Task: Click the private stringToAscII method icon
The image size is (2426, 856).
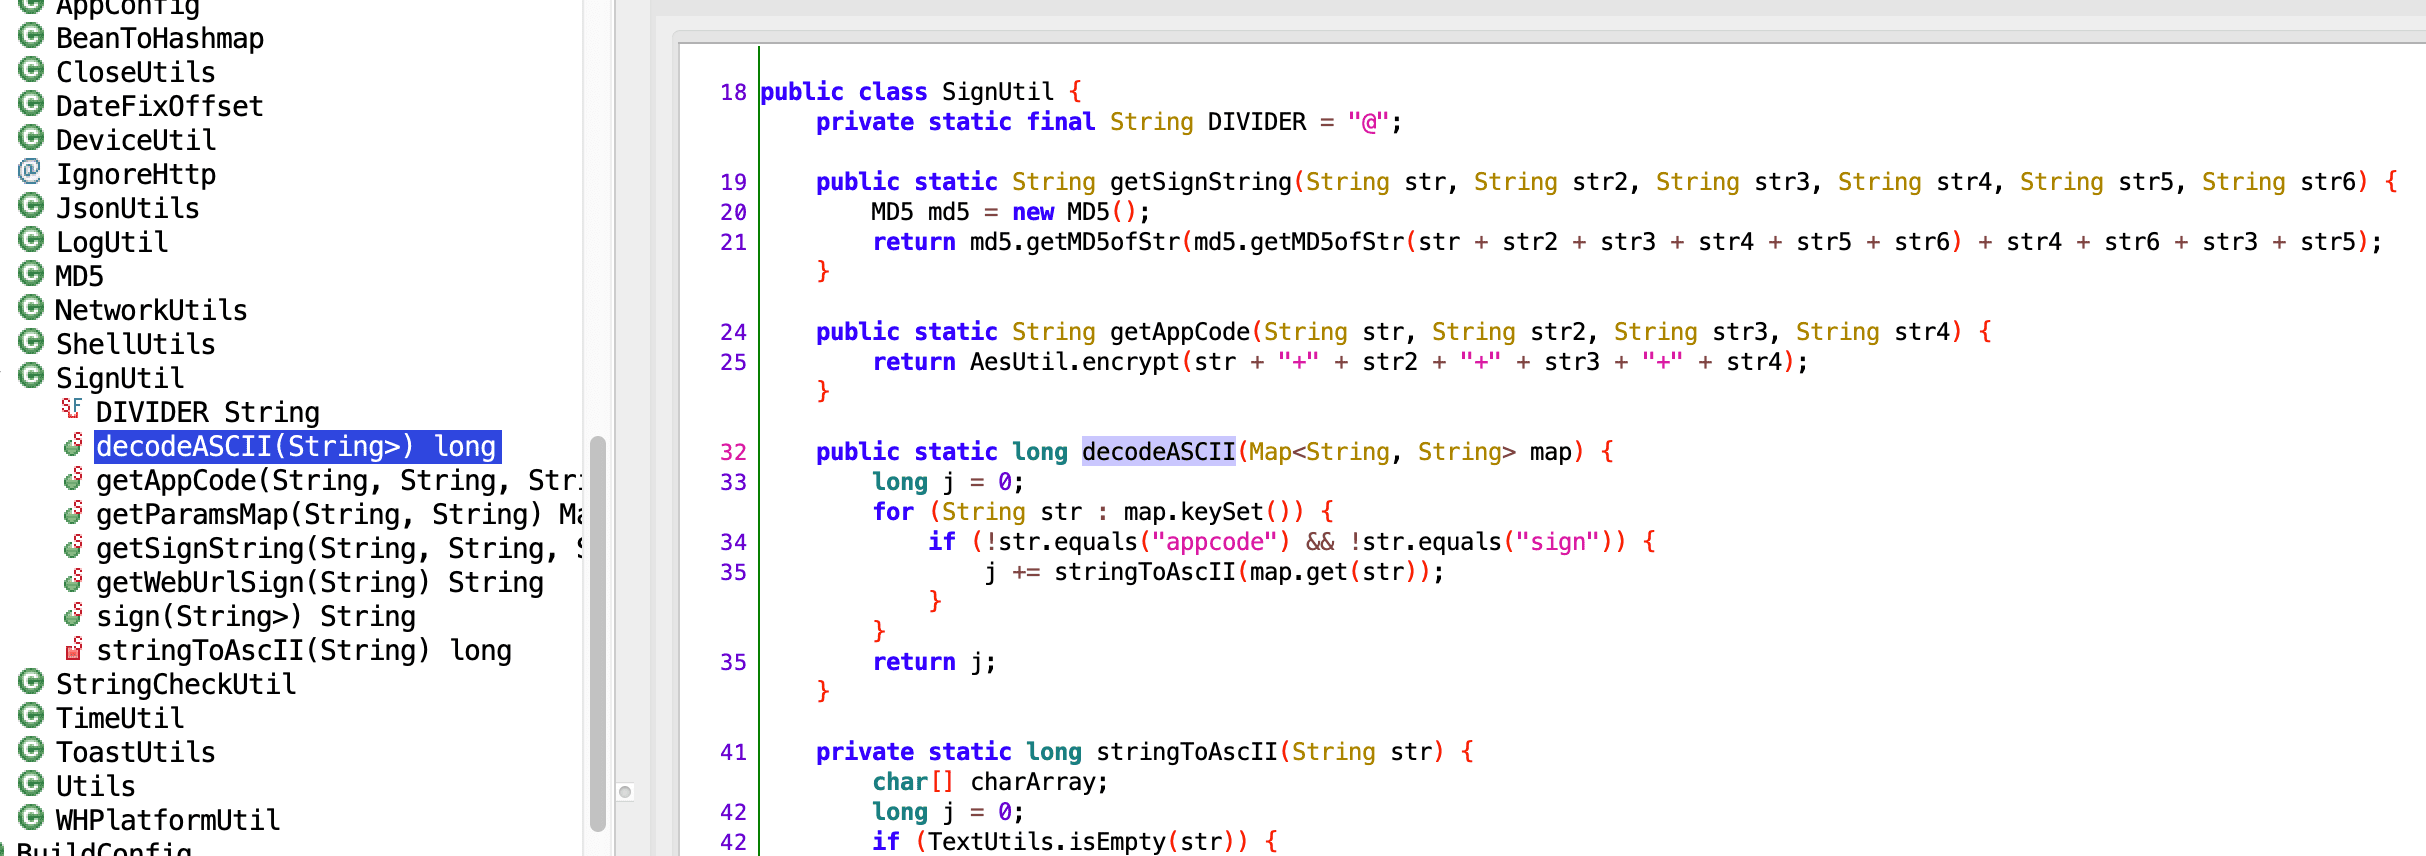Action: tap(73, 649)
